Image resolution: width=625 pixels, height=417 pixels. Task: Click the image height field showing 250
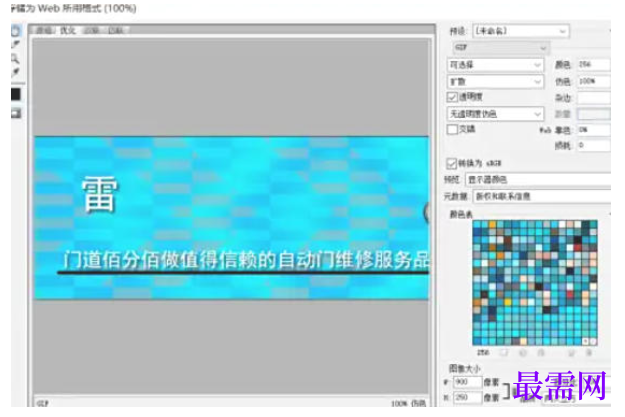(468, 397)
